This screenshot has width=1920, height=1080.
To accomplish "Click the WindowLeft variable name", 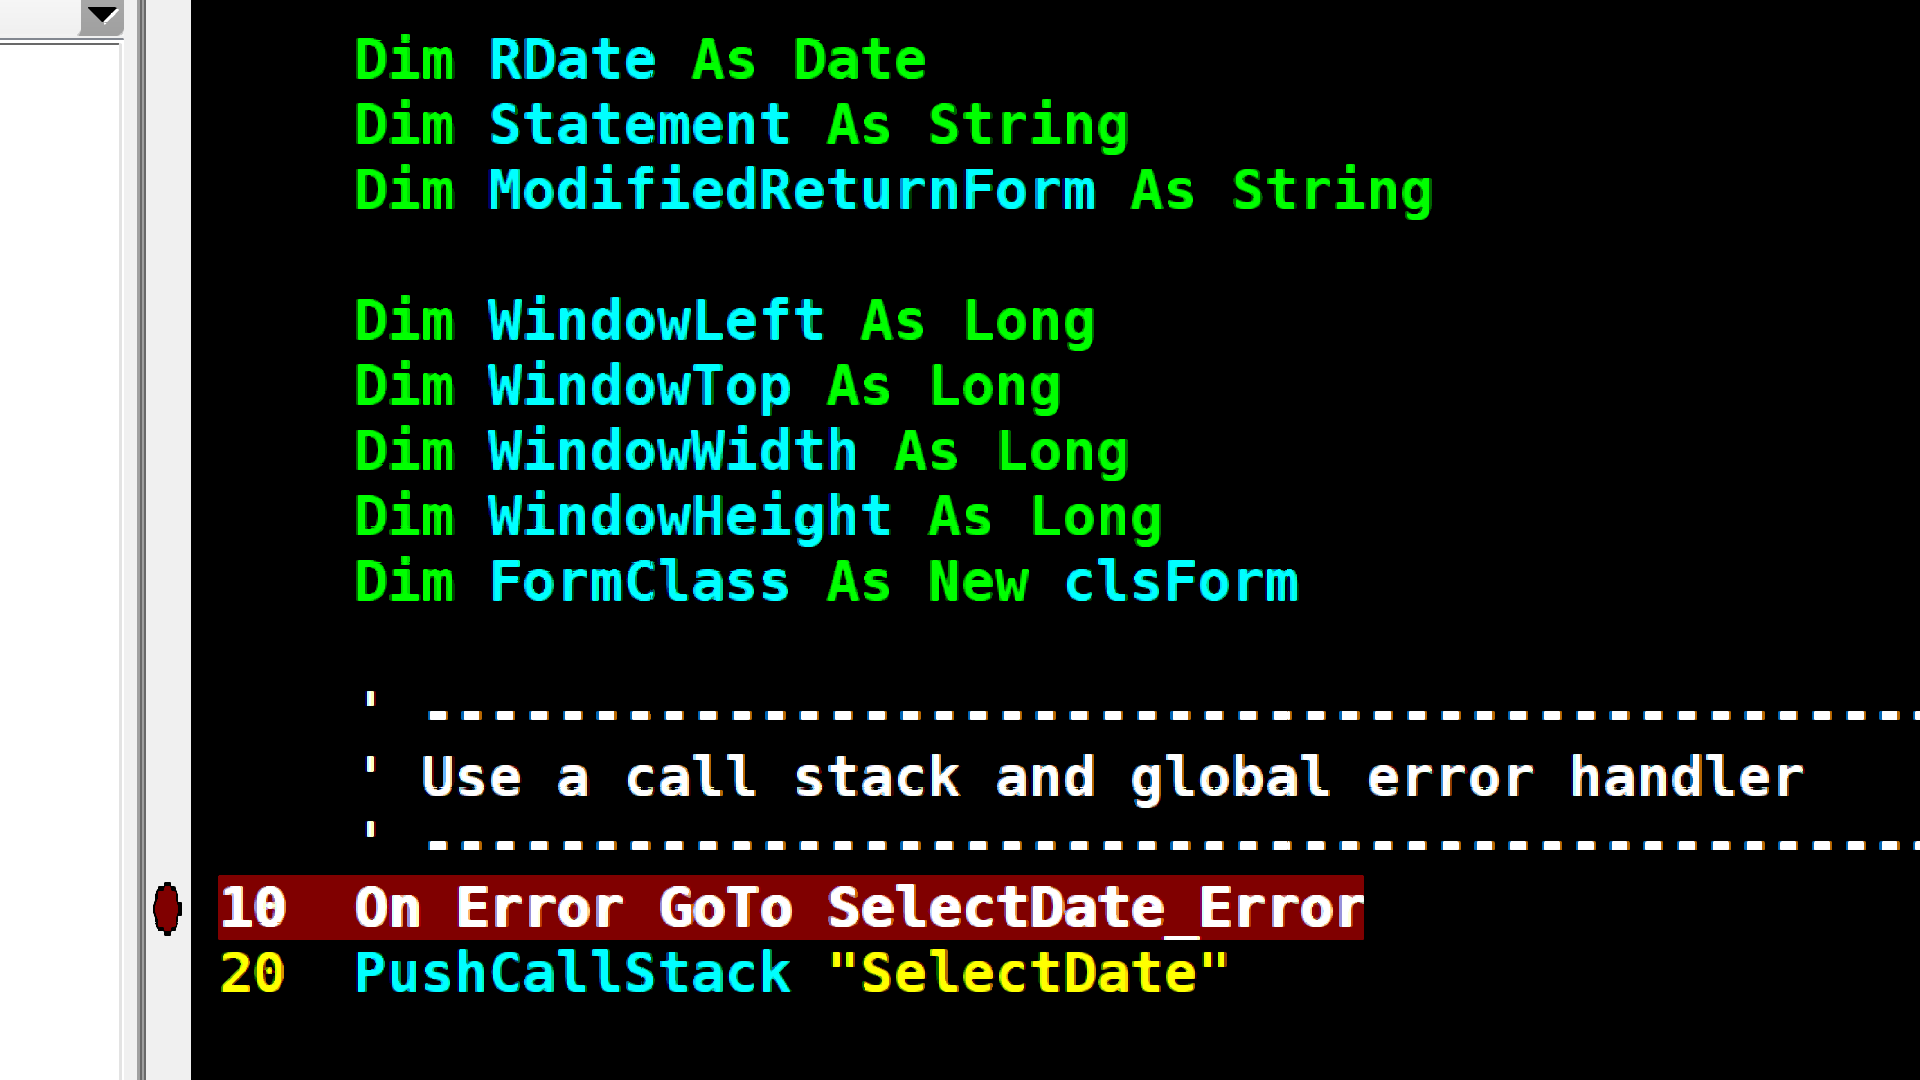I will click(656, 322).
